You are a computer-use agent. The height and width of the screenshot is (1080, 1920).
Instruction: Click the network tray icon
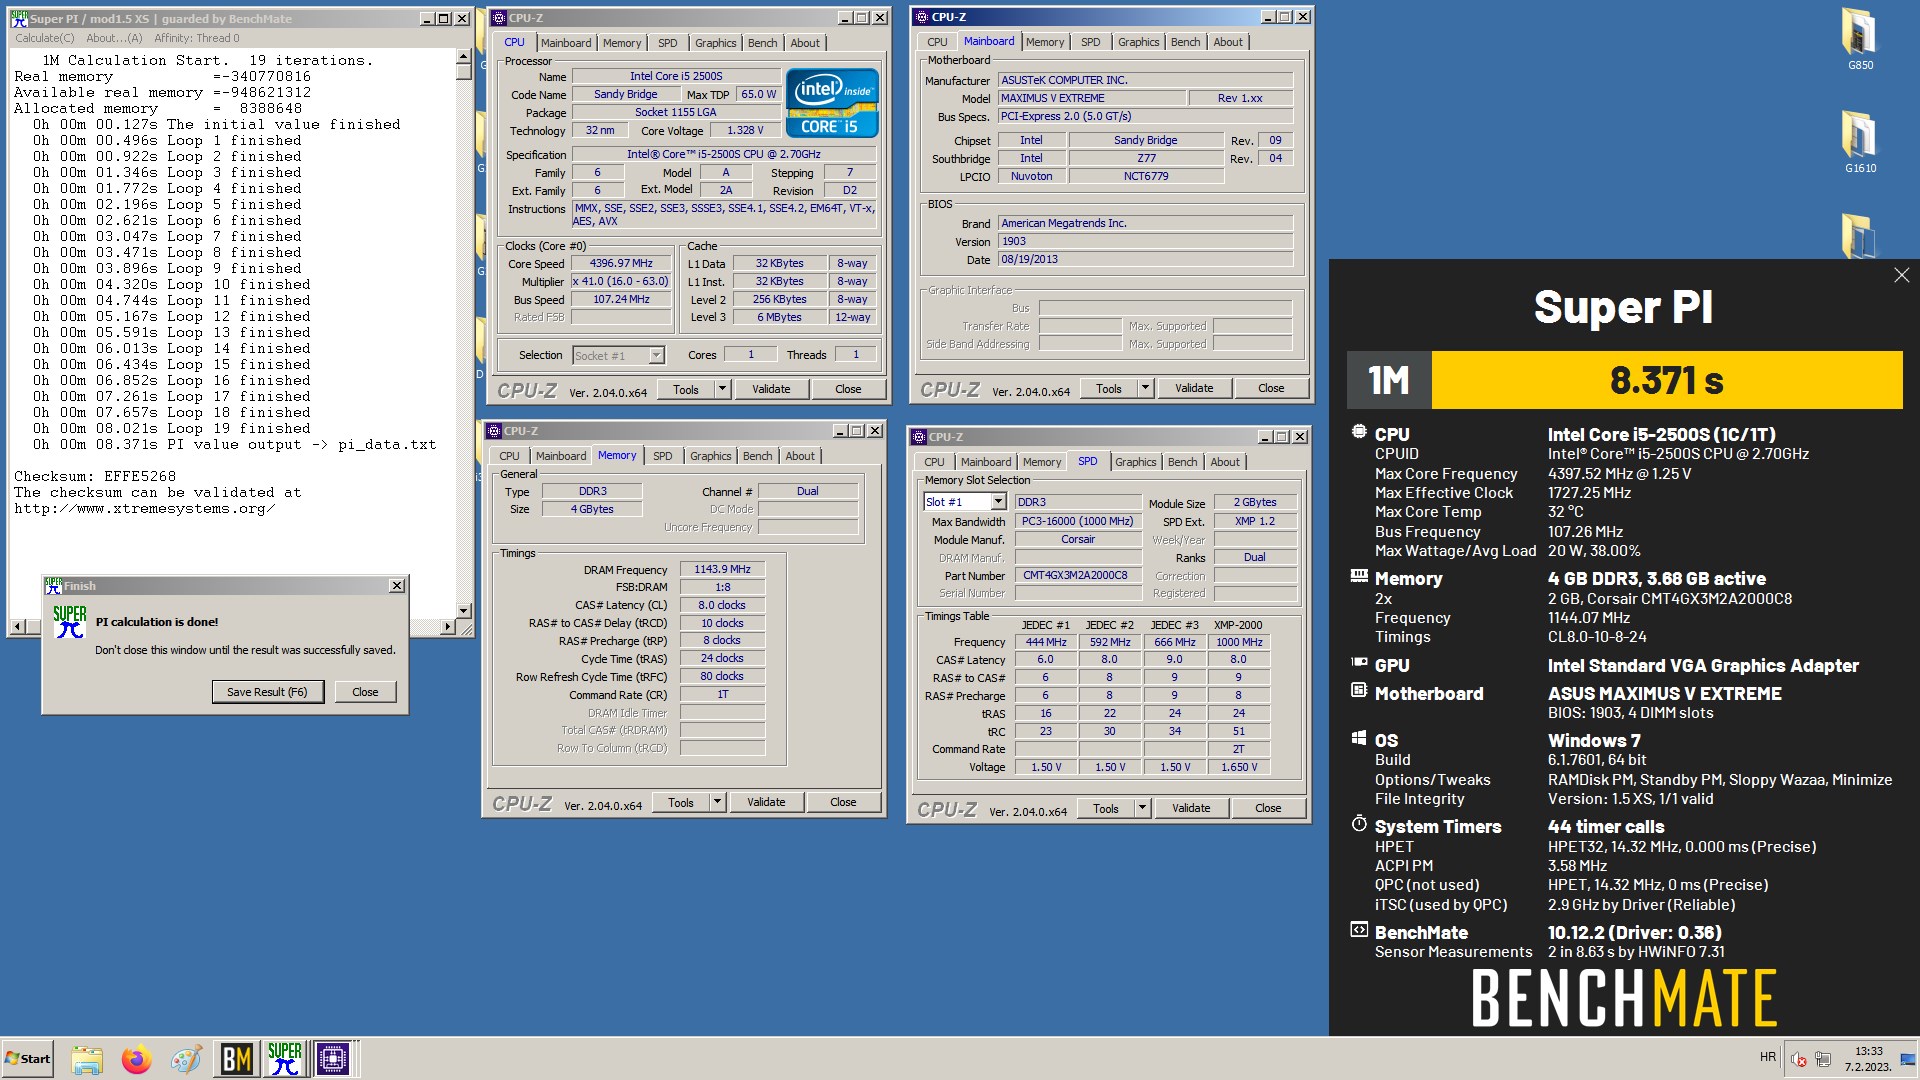point(1823,1059)
